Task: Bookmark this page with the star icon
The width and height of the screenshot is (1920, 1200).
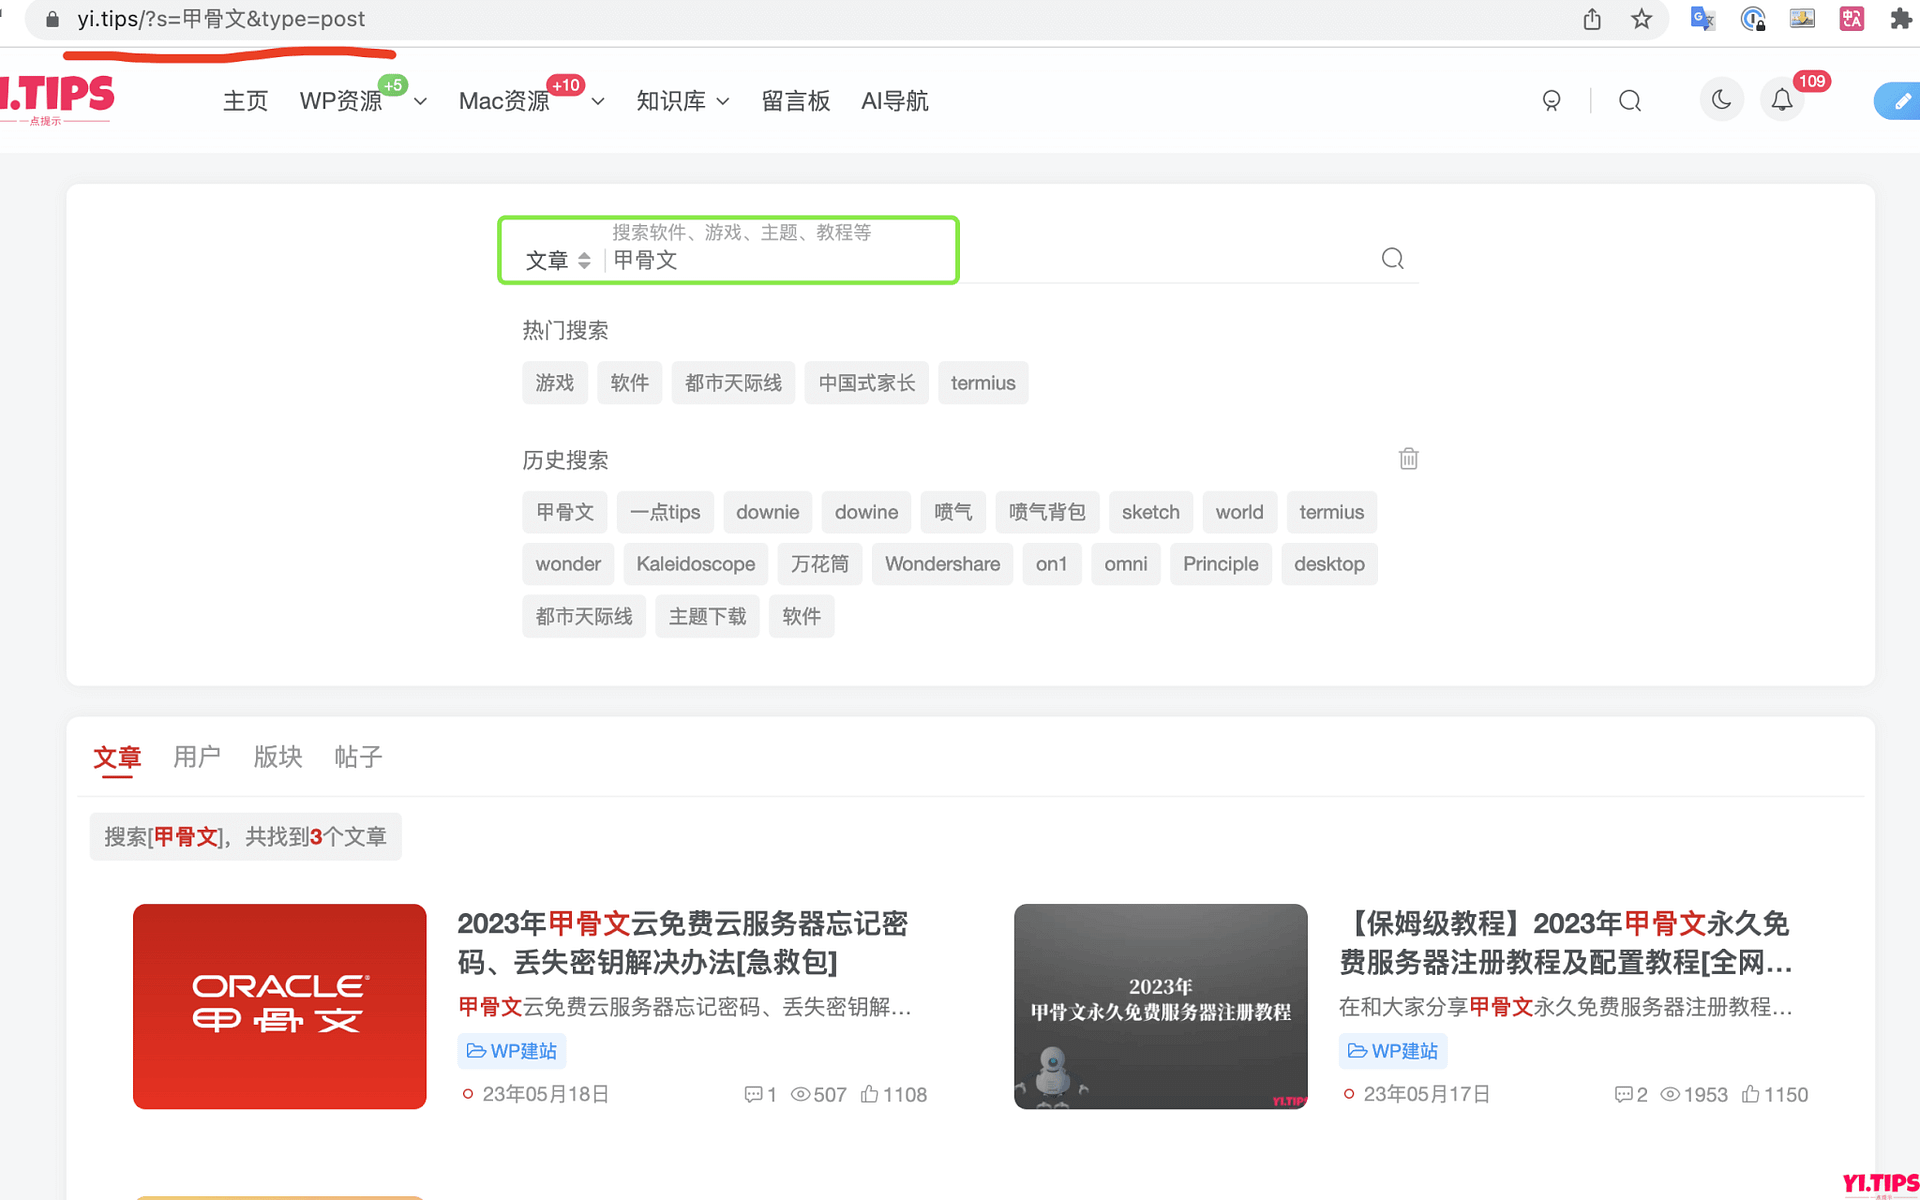Action: (1641, 18)
